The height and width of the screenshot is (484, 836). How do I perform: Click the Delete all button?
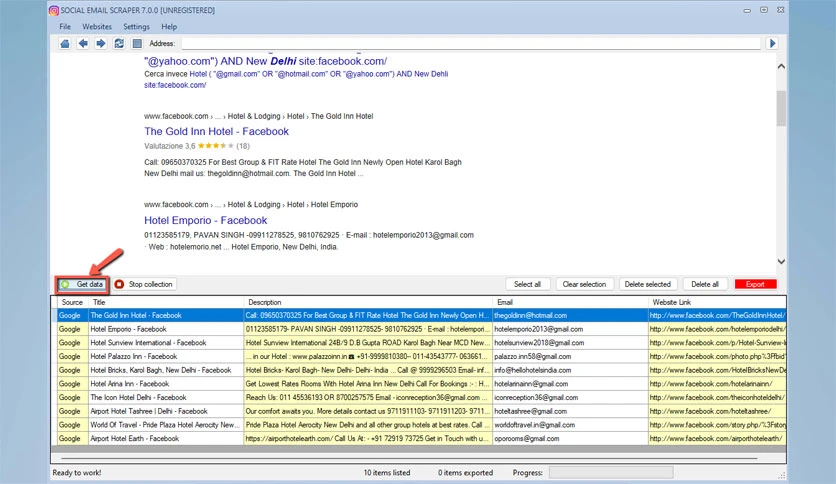tap(705, 284)
